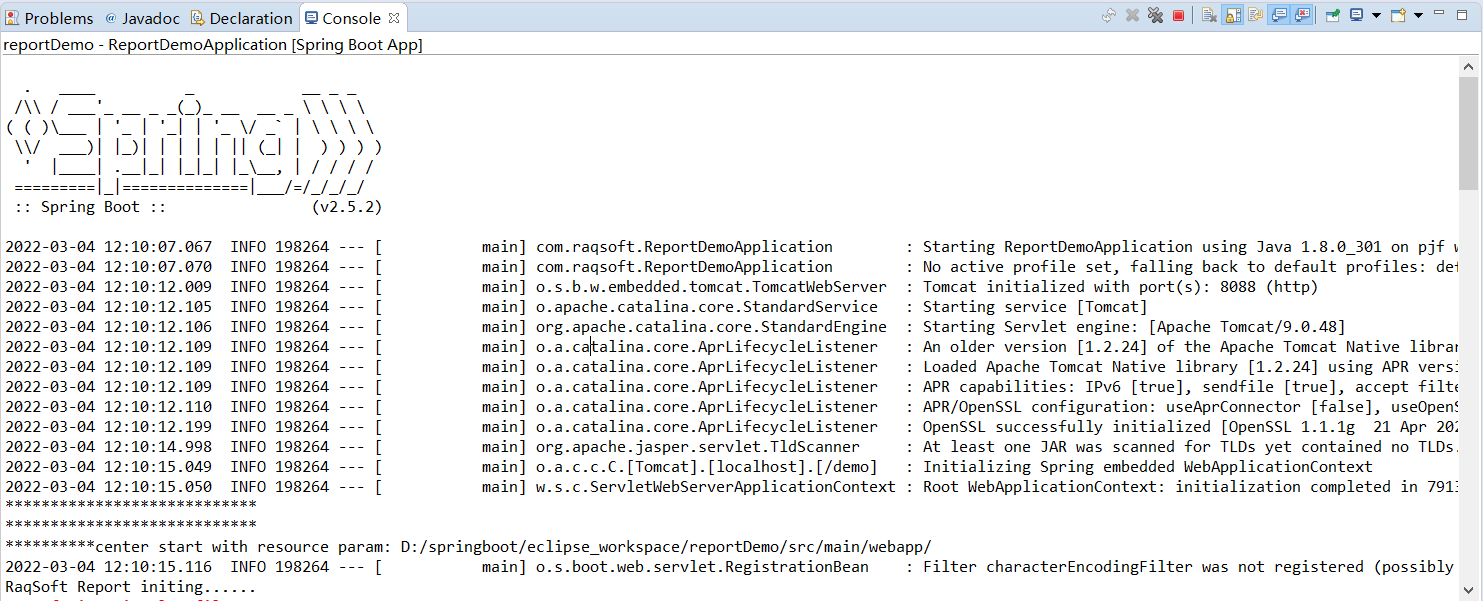Click the Display Selected Console monitor icon
The height and width of the screenshot is (601, 1483).
point(1357,15)
